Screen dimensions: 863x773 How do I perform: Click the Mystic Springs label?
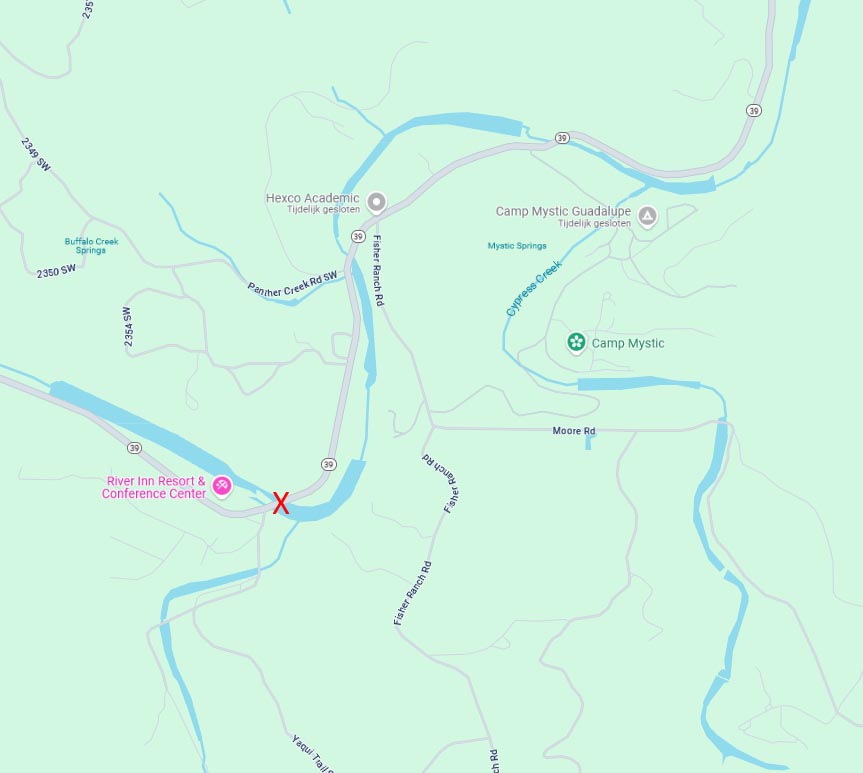(517, 246)
